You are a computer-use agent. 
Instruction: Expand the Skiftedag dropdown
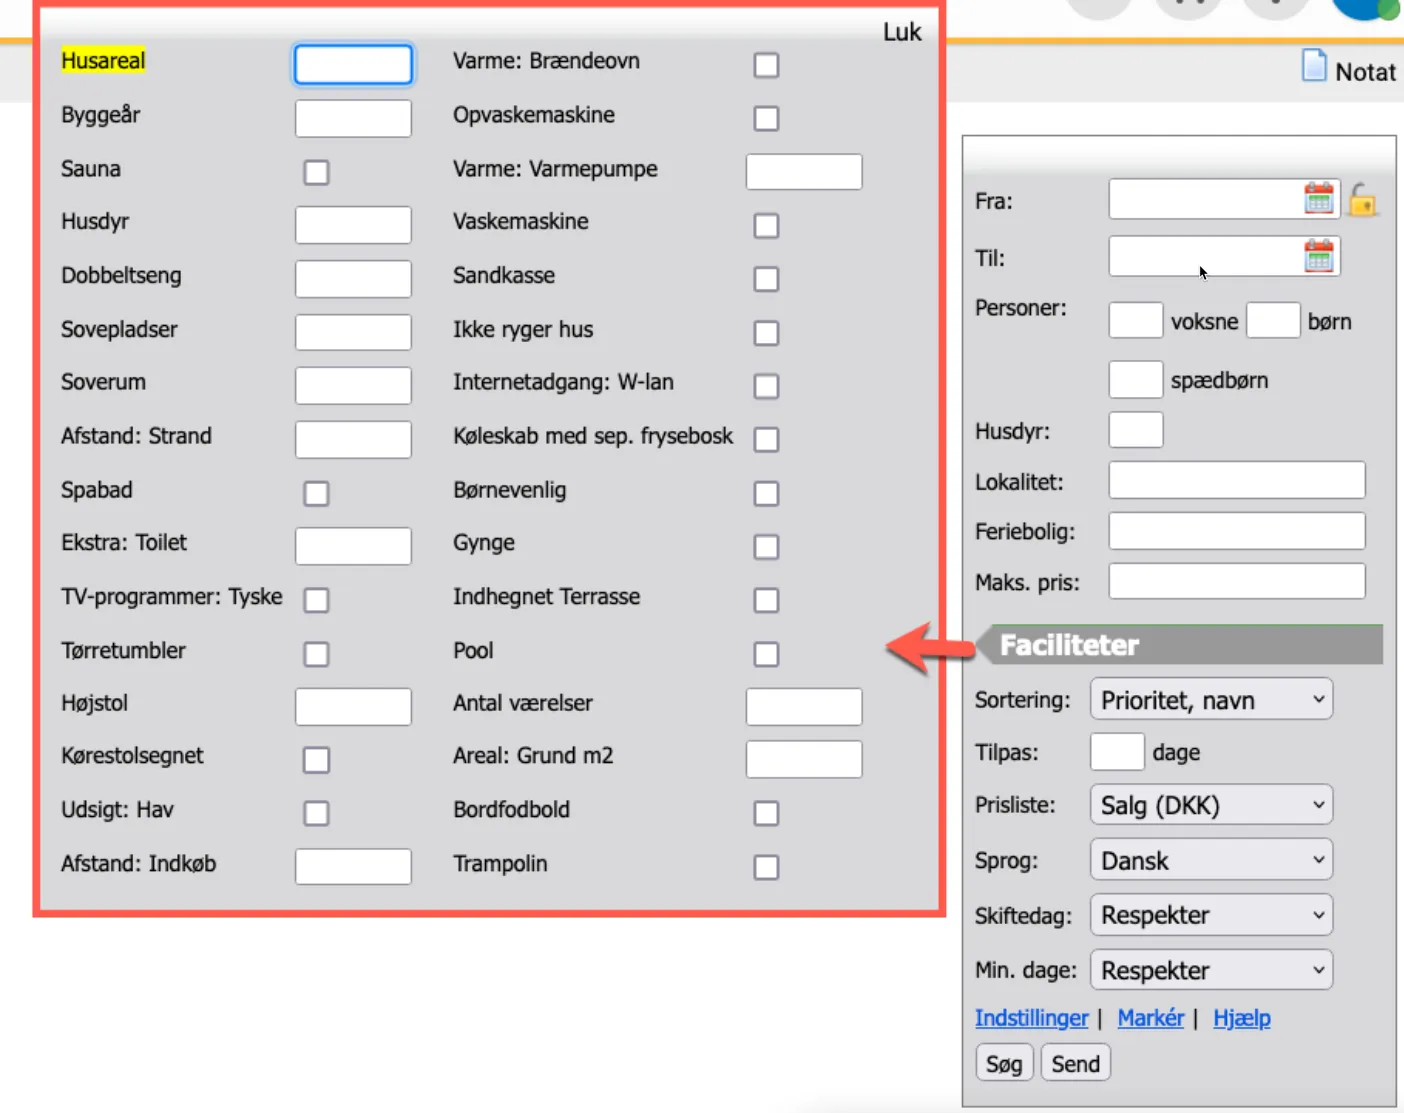pyautogui.click(x=1211, y=915)
